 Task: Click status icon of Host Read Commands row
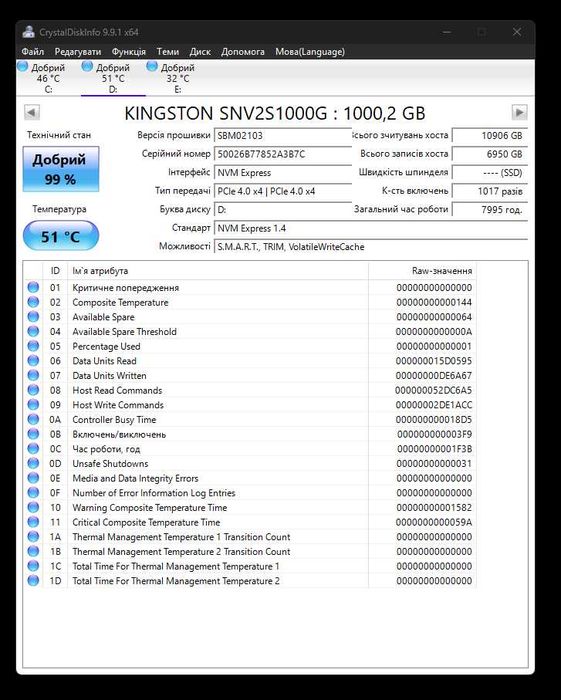click(33, 390)
